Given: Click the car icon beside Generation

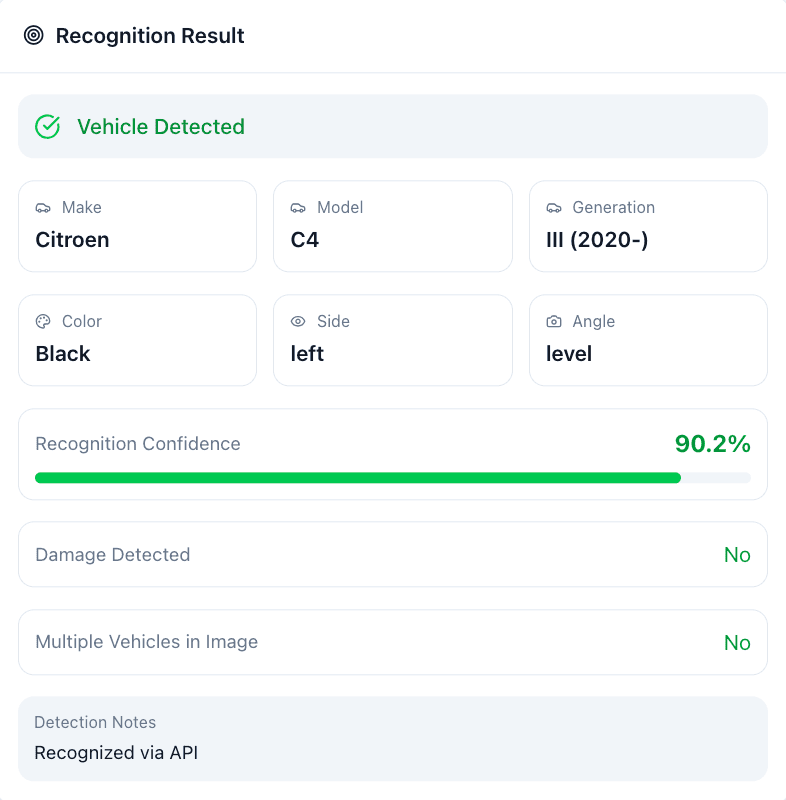Looking at the screenshot, I should coord(553,207).
